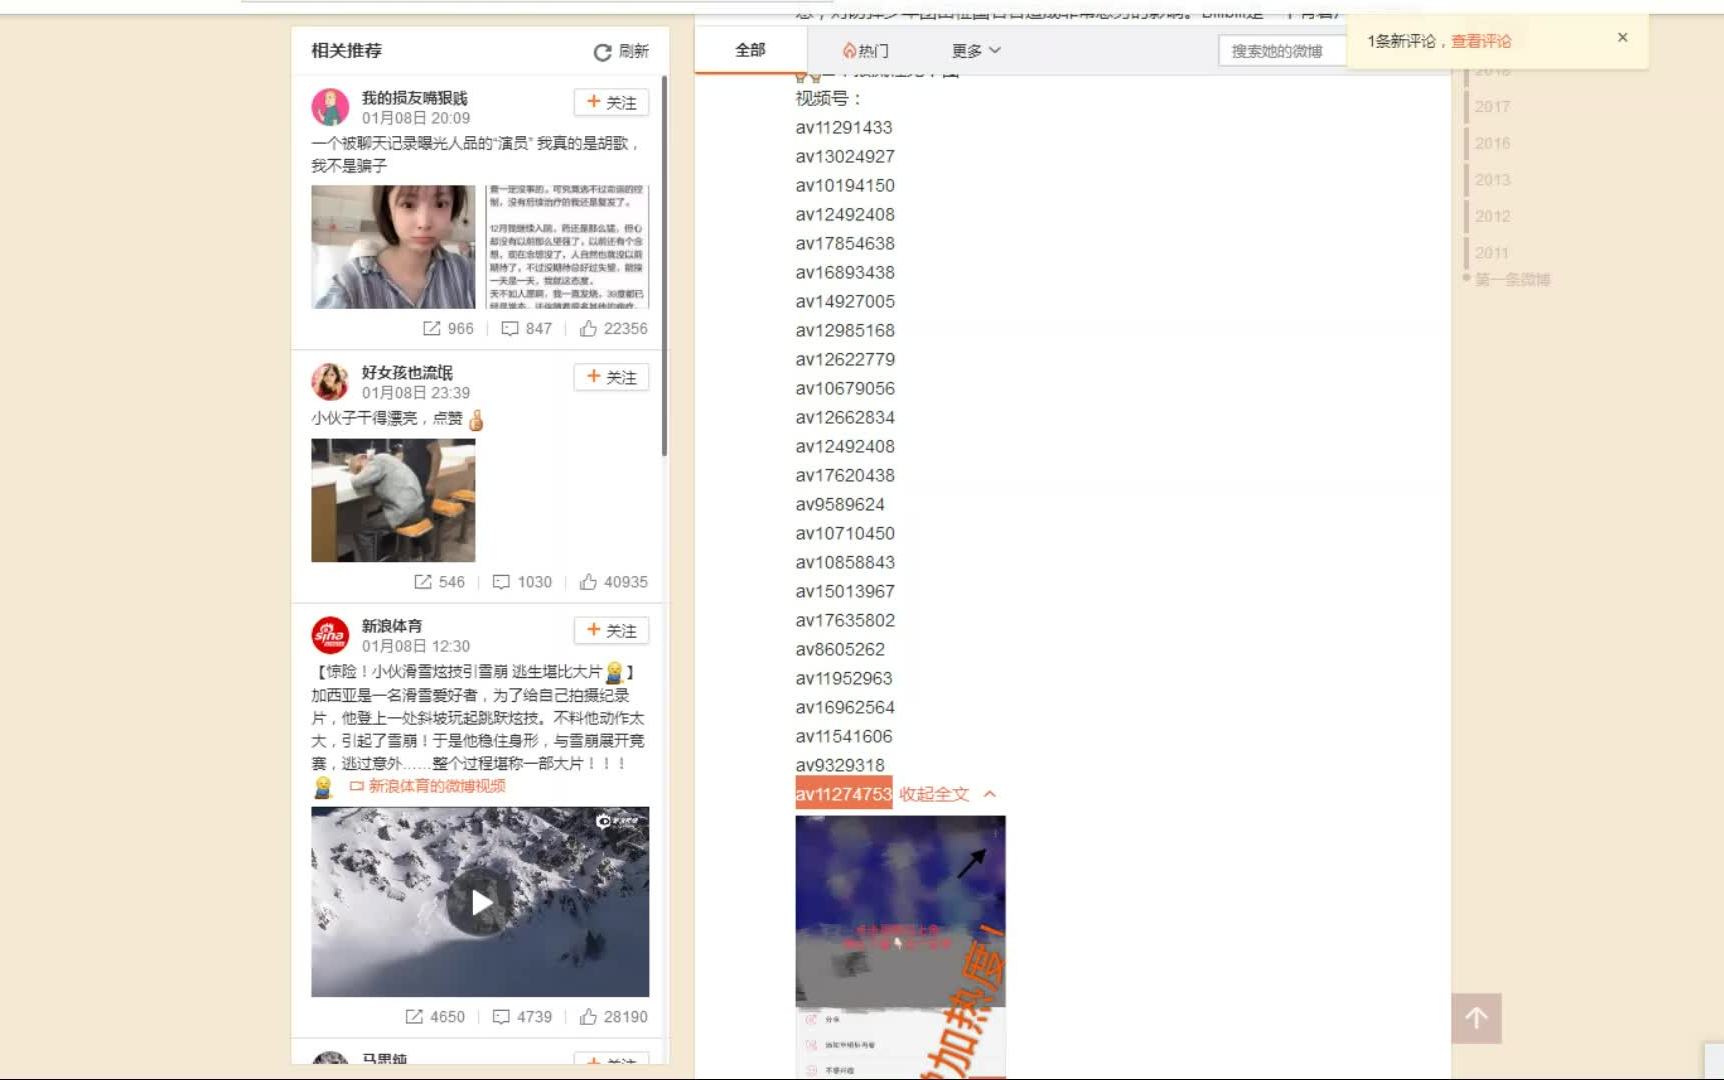This screenshot has width=1724, height=1080.
Task: Click recommendations panel vertical scrollbar
Action: (x=664, y=266)
